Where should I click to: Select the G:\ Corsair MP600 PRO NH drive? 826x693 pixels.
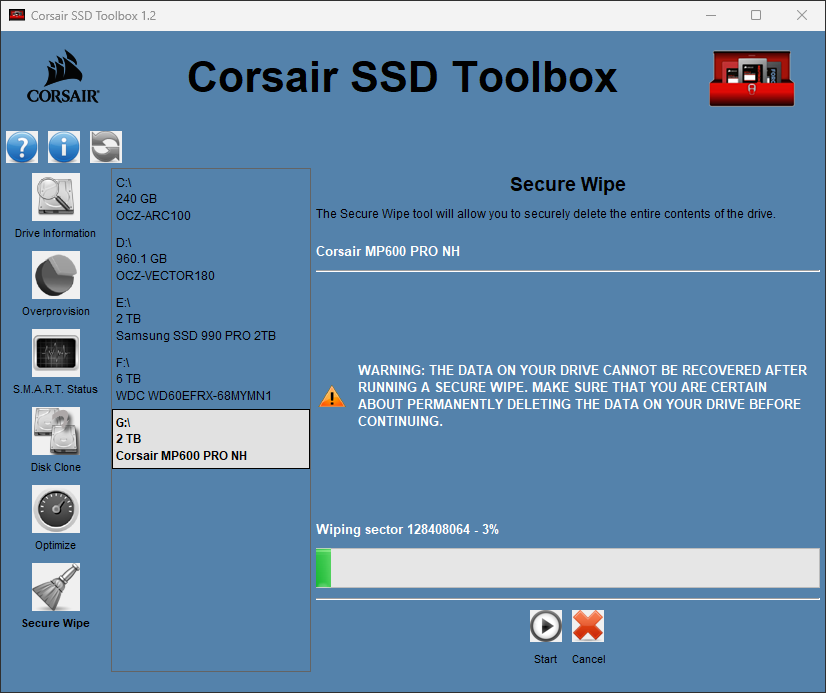tap(210, 439)
